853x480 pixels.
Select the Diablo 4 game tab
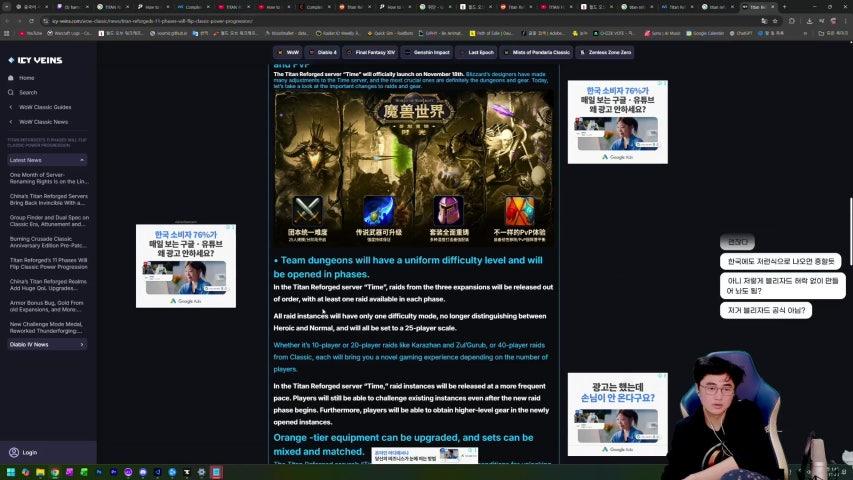[x=322, y=52]
